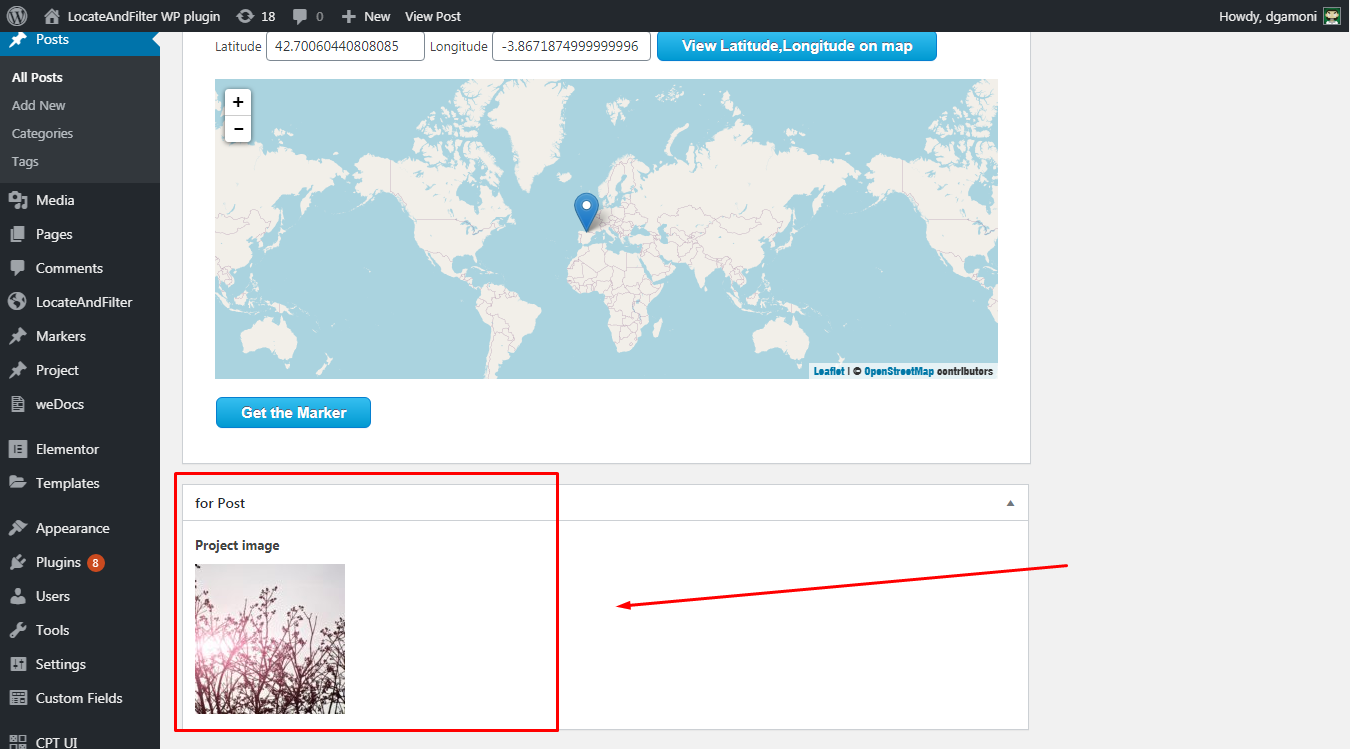Click the Get the Marker button
The image size is (1350, 749).
(x=293, y=412)
